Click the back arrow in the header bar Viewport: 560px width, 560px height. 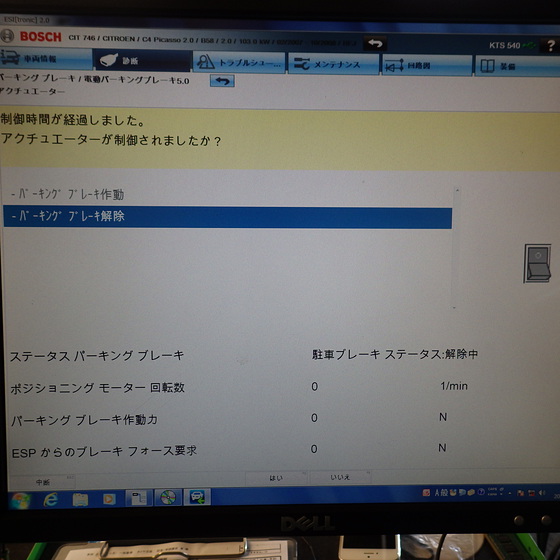click(375, 44)
